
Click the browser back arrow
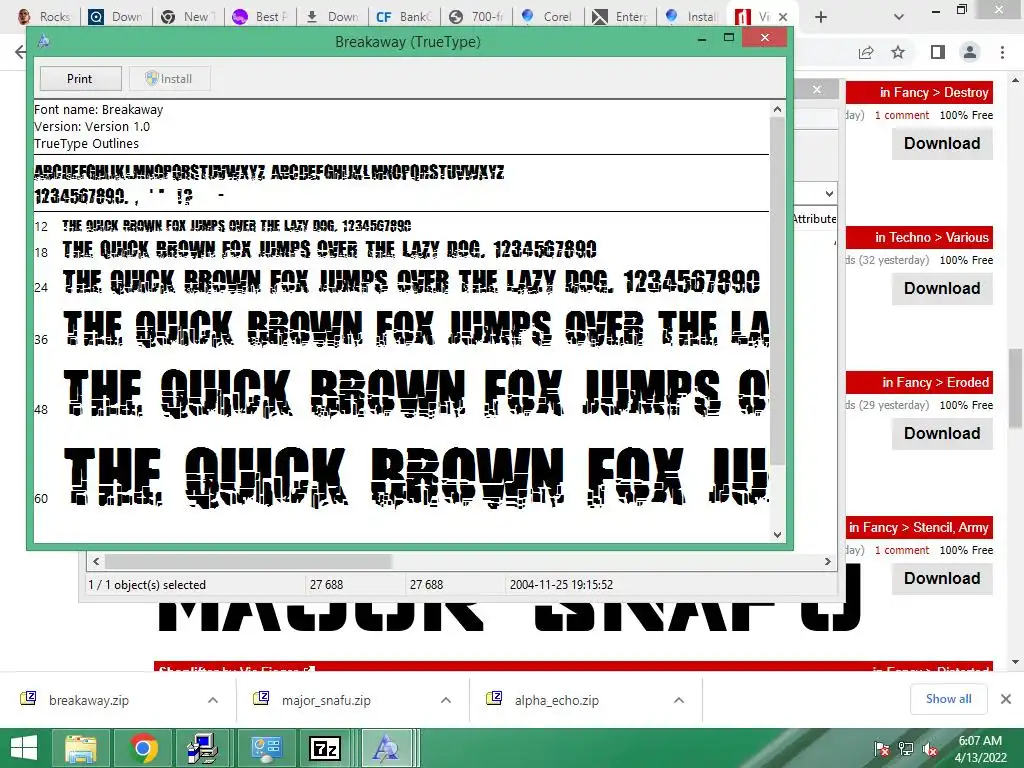click(21, 52)
